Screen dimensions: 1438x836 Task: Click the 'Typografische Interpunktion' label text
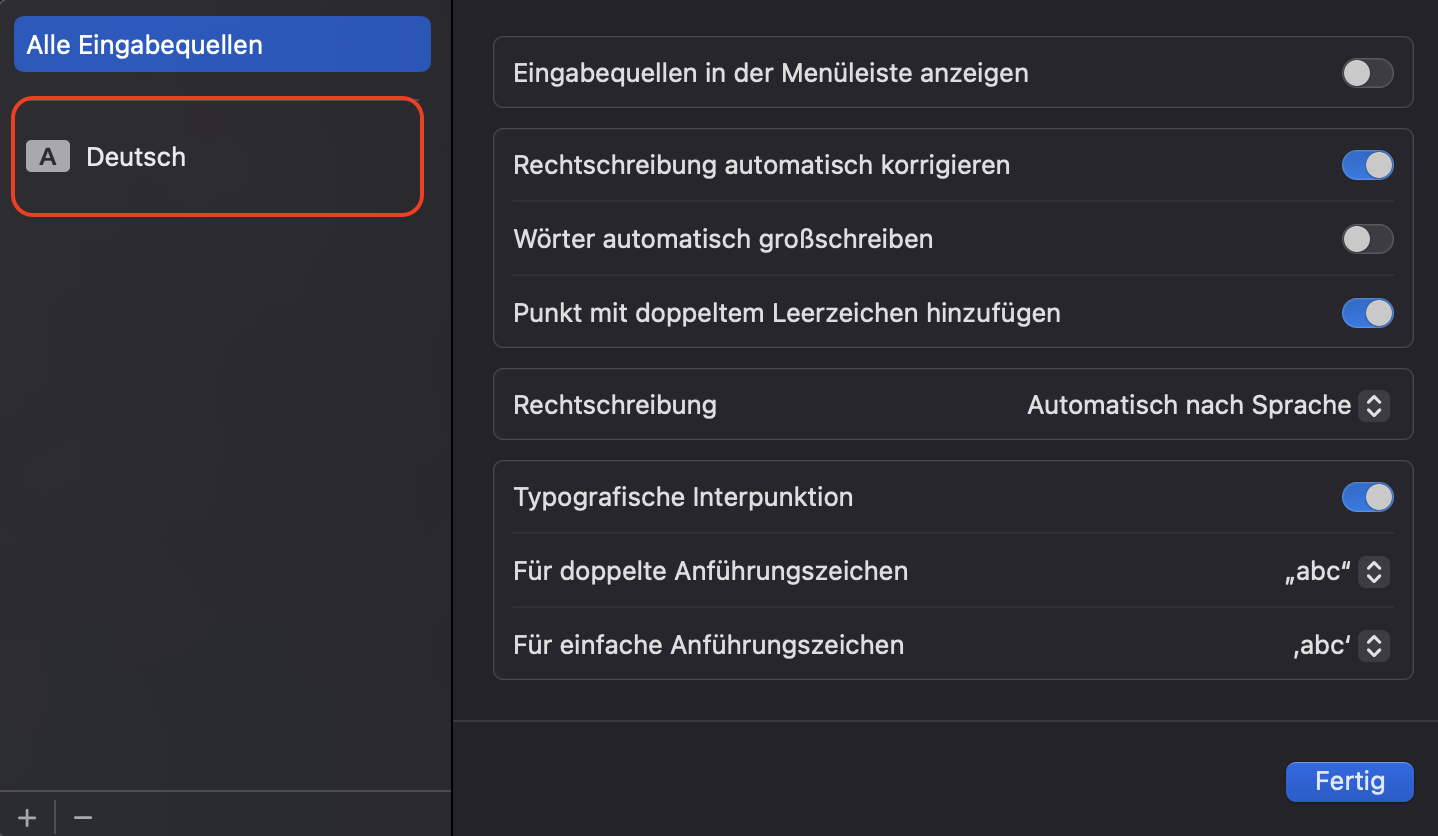click(x=683, y=497)
